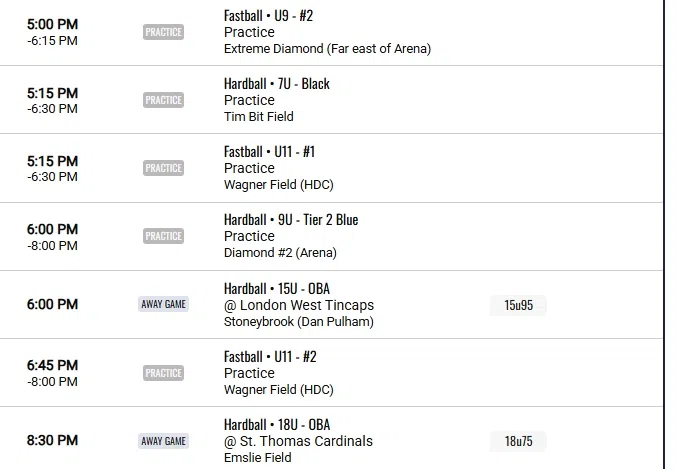Open the Tim Bit Field location
The width and height of the screenshot is (678, 469).
258,116
